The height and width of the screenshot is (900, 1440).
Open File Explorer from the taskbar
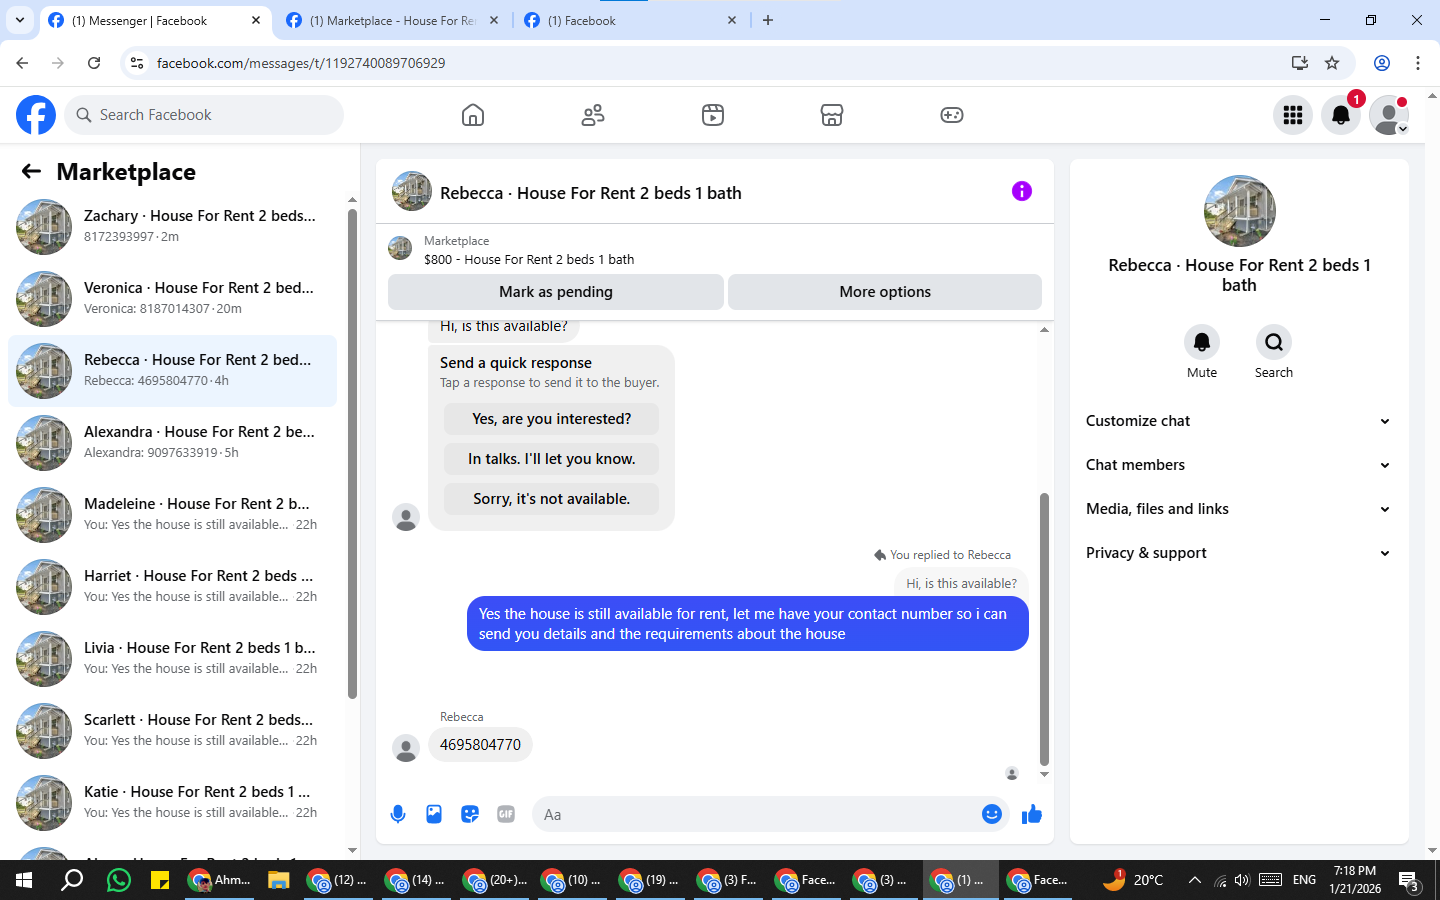pos(278,880)
